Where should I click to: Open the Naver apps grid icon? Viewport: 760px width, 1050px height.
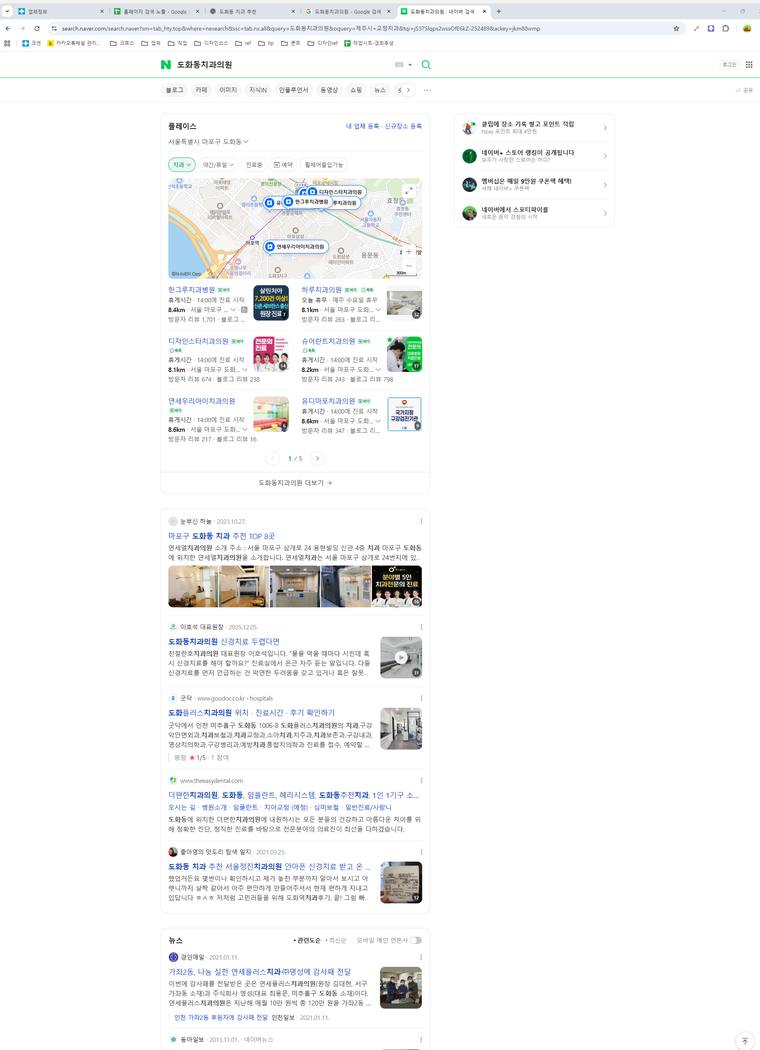coord(749,65)
